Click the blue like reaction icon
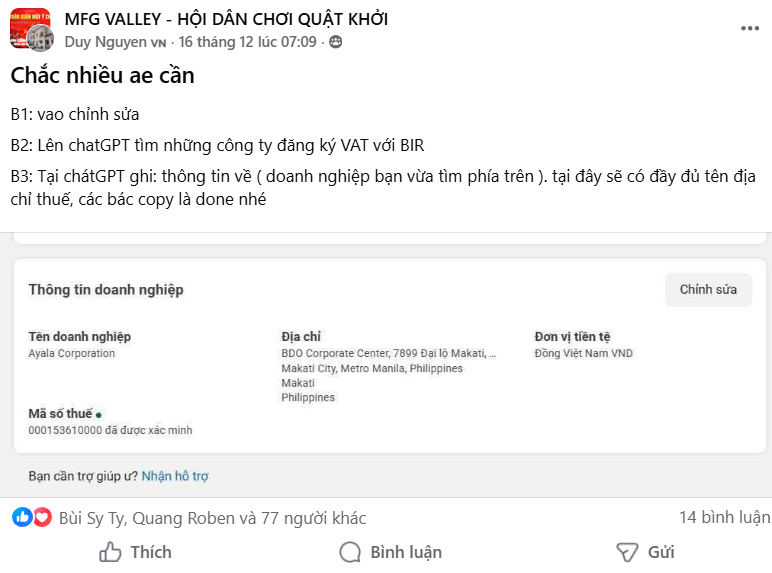The width and height of the screenshot is (772, 573). 22,517
